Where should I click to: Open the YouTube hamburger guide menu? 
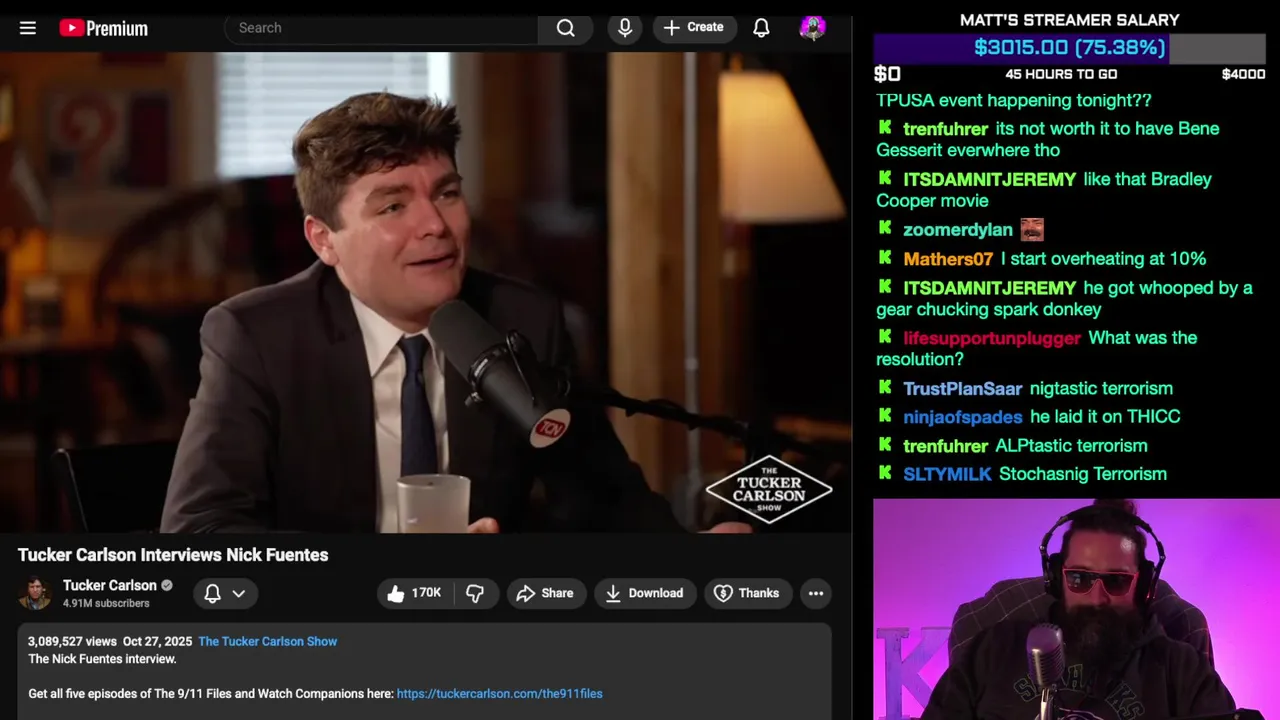(28, 28)
